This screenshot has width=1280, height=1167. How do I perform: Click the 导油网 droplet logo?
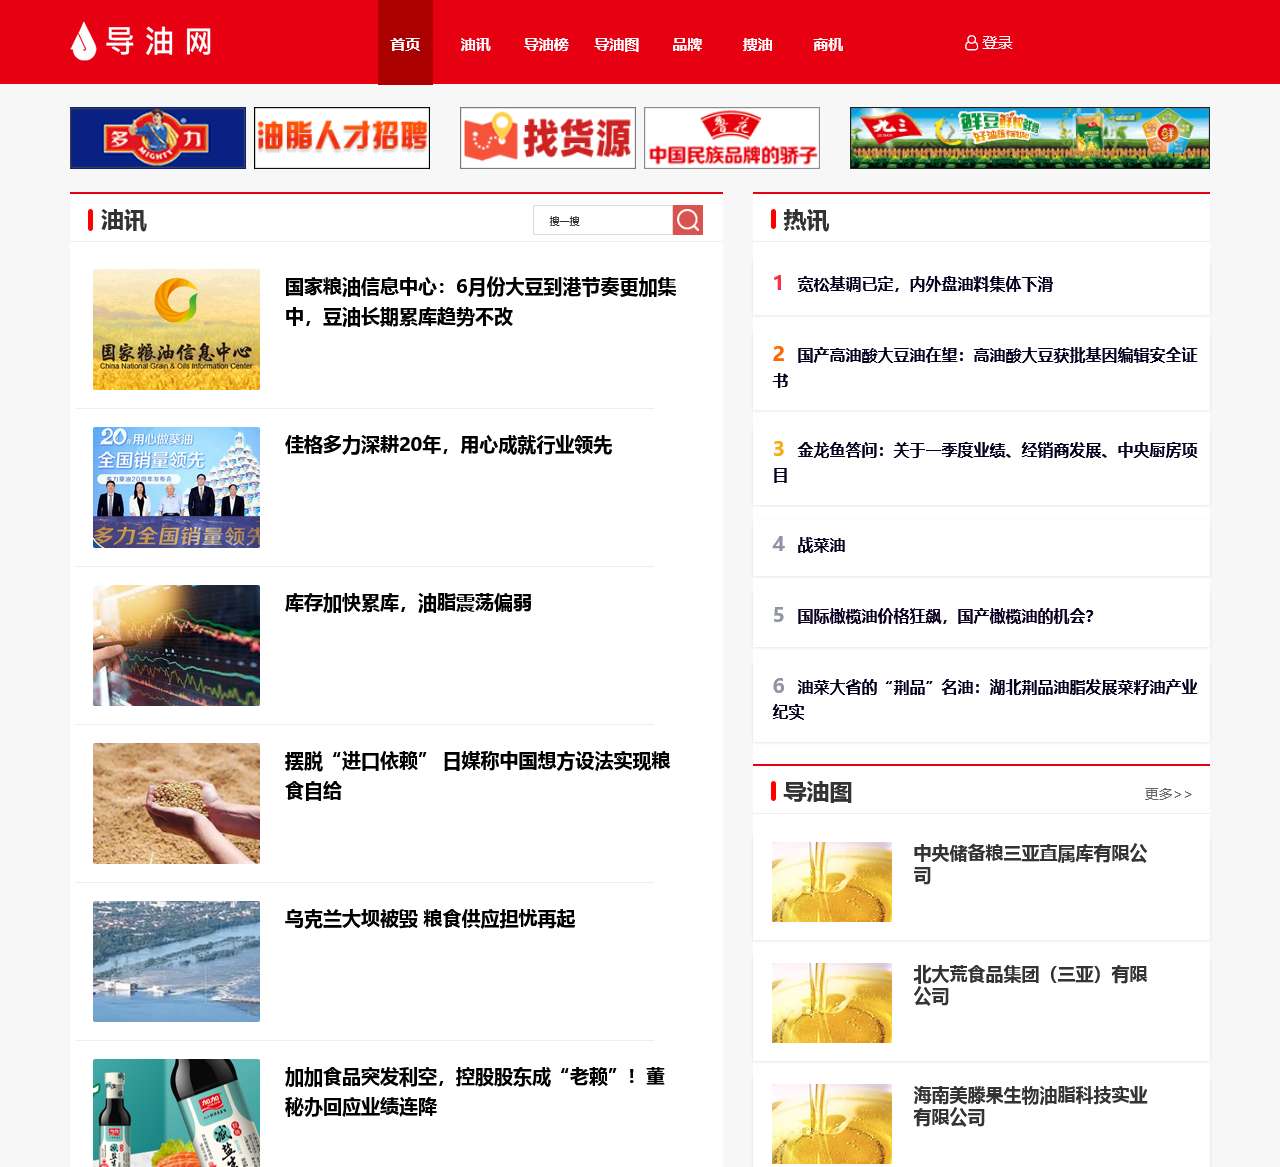[80, 41]
